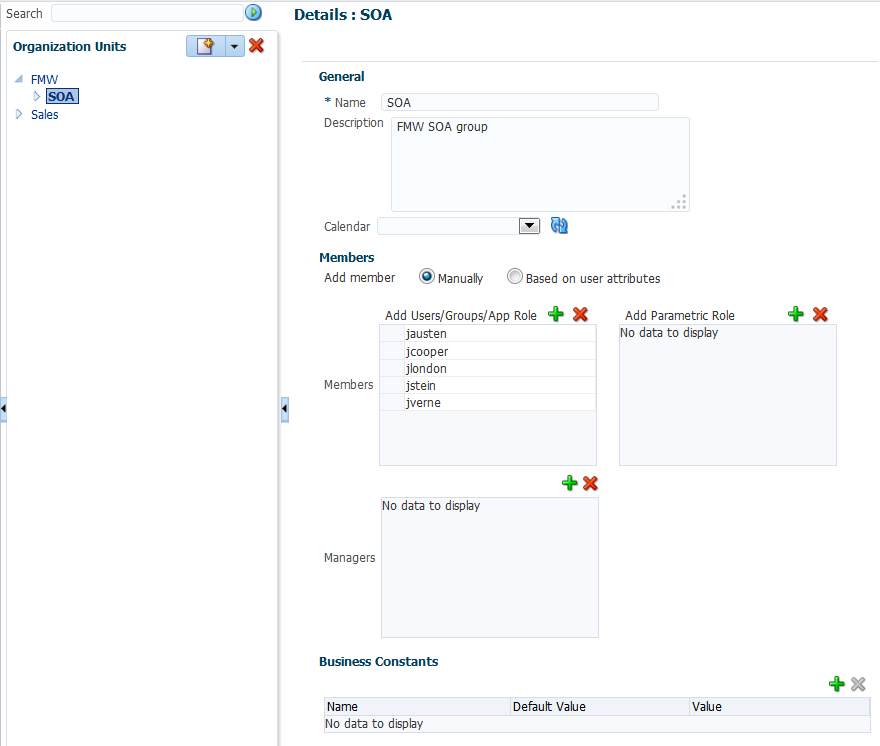Viewport: 880px width, 746px height.
Task: Click the Name input field
Action: click(520, 102)
